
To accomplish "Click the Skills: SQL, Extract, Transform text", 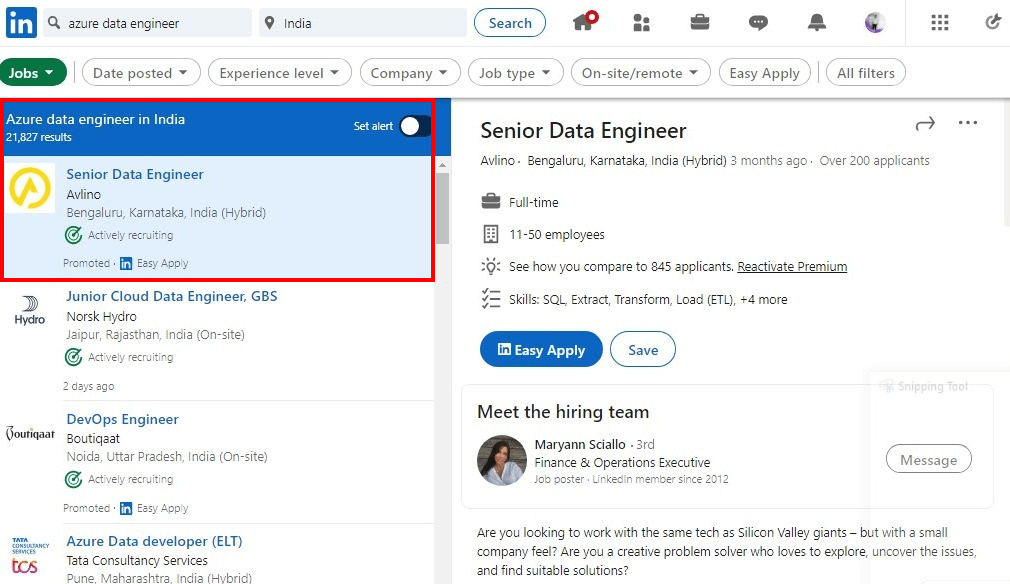I will coord(648,299).
